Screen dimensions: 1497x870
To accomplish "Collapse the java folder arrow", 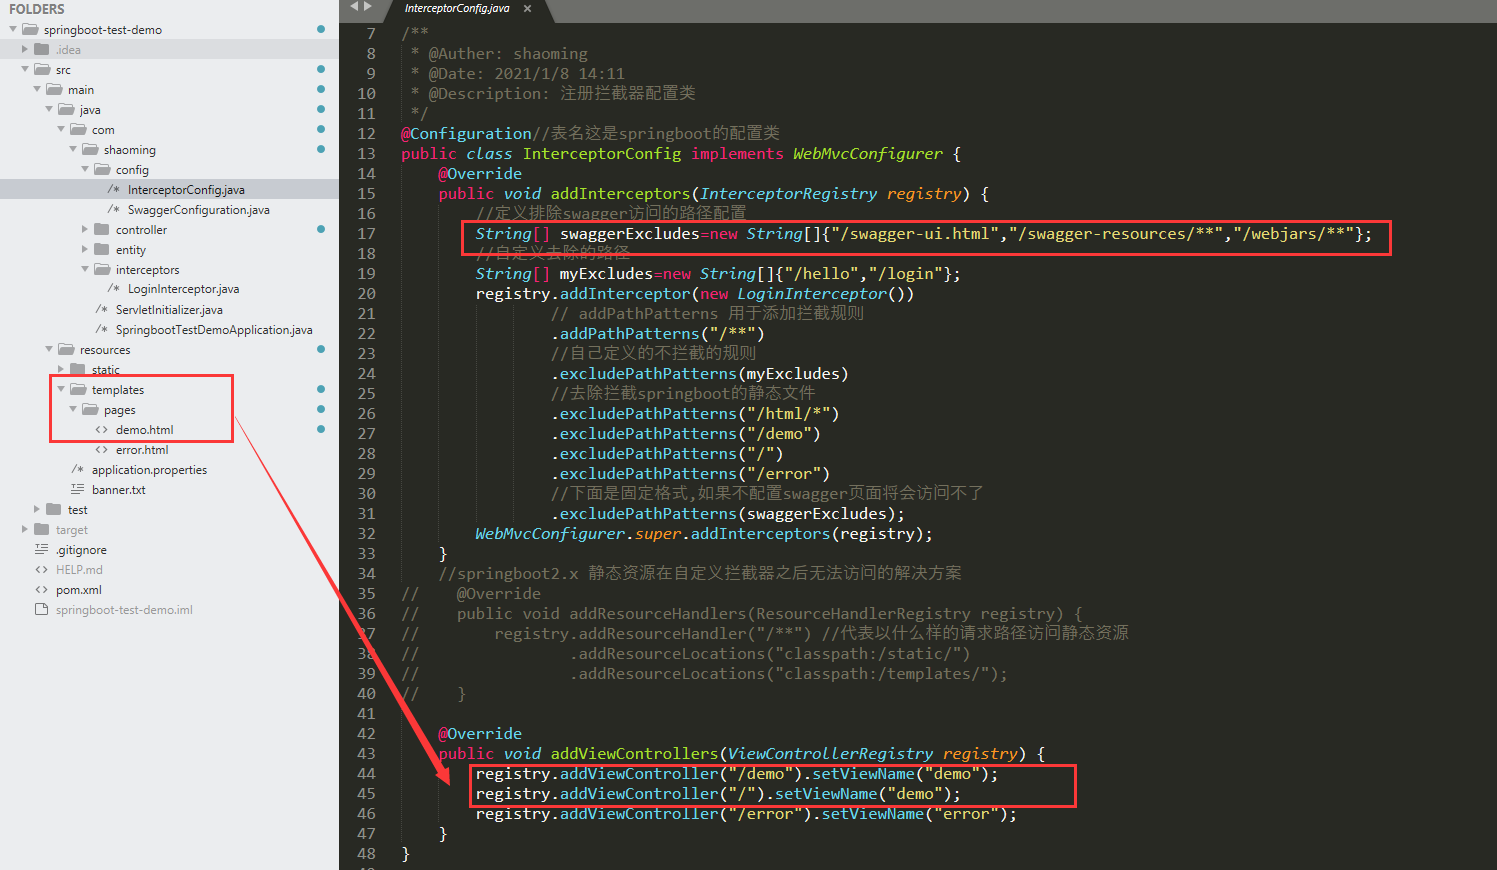I will (x=49, y=109).
